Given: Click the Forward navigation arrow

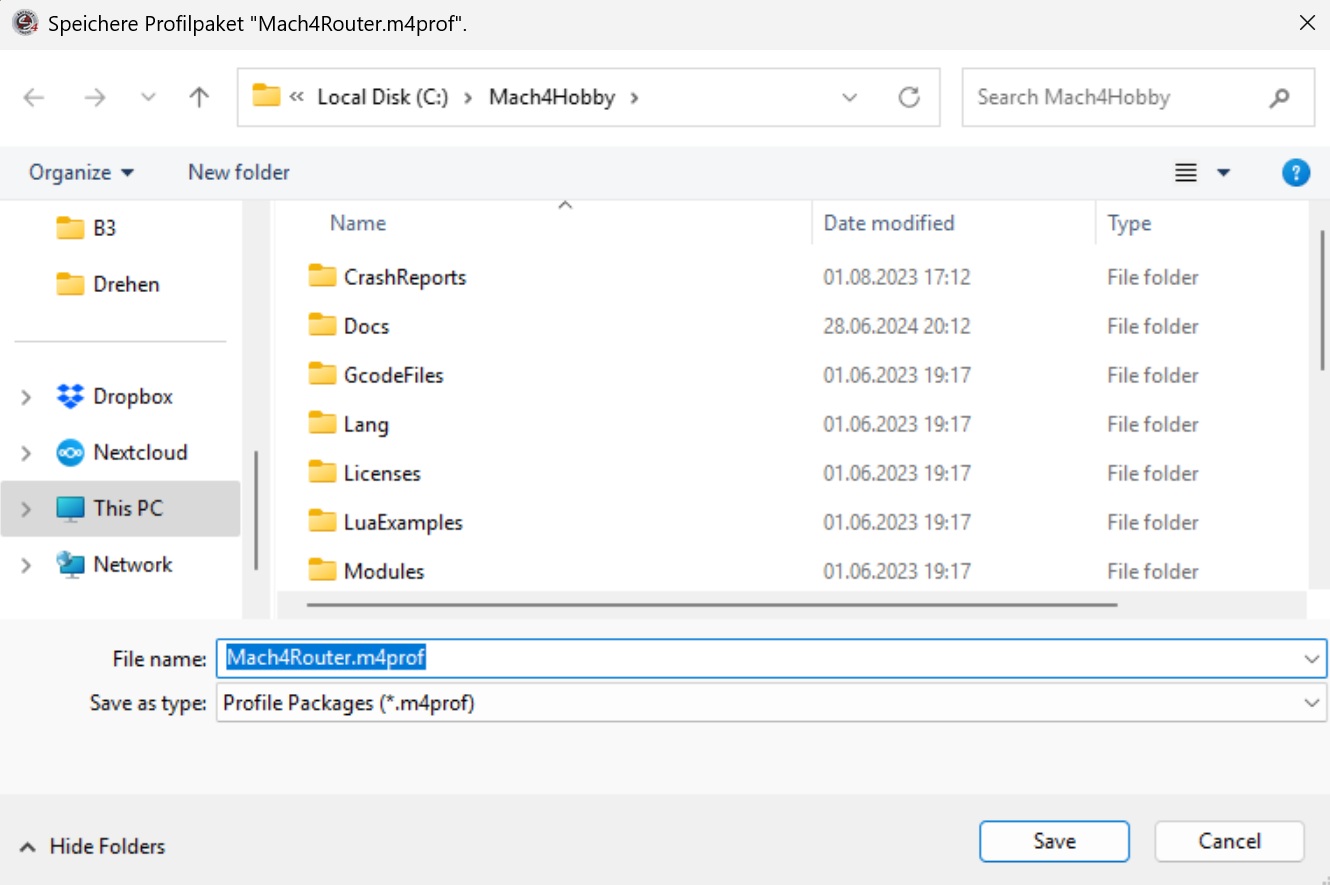Looking at the screenshot, I should (x=95, y=97).
